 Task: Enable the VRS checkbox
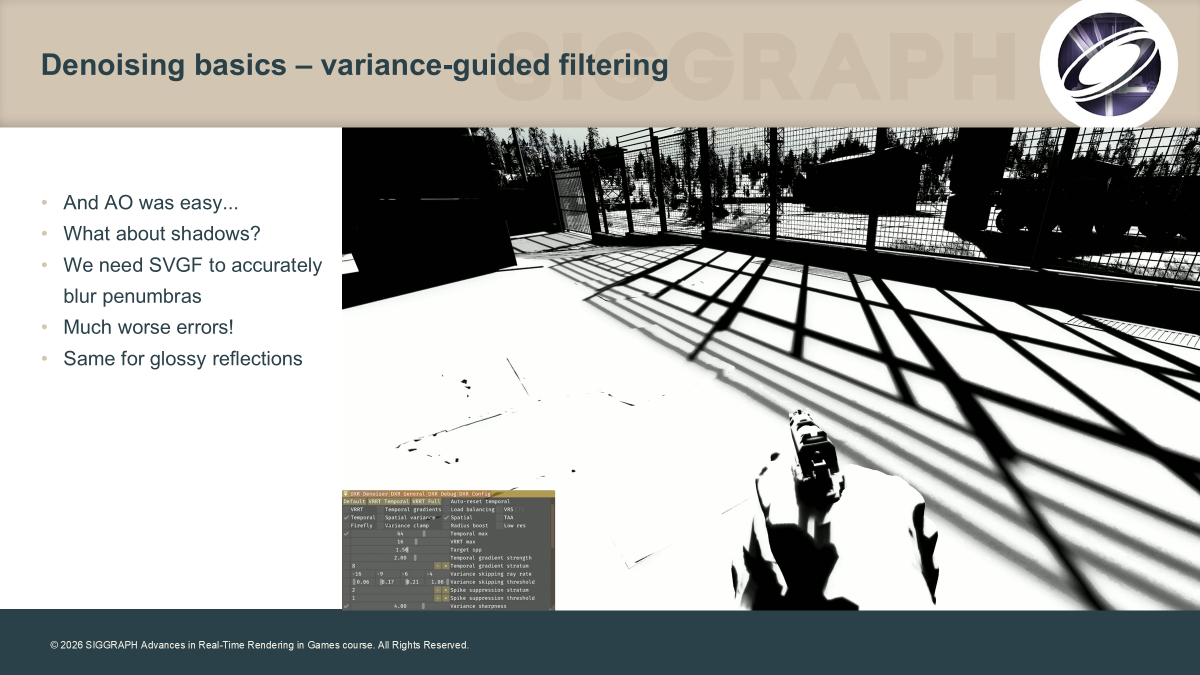[500, 509]
